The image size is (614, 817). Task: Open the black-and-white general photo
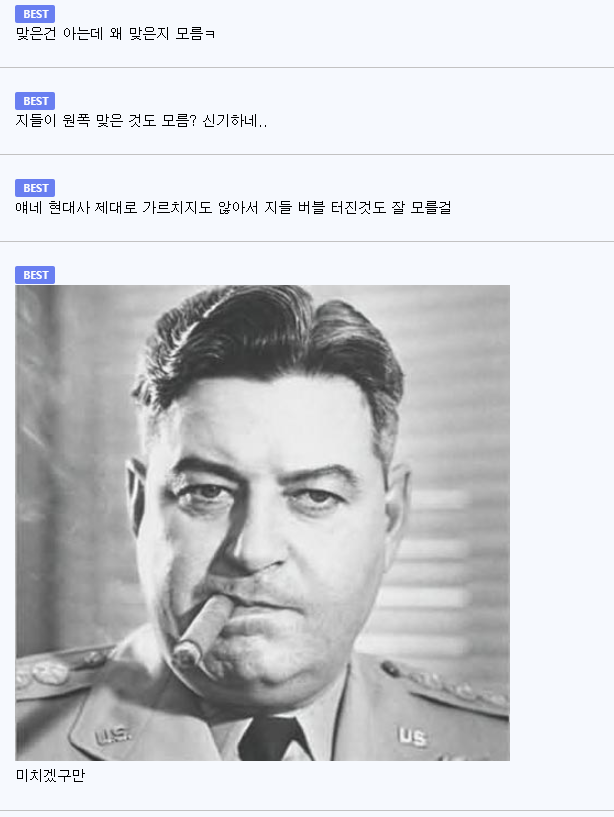[x=263, y=523]
